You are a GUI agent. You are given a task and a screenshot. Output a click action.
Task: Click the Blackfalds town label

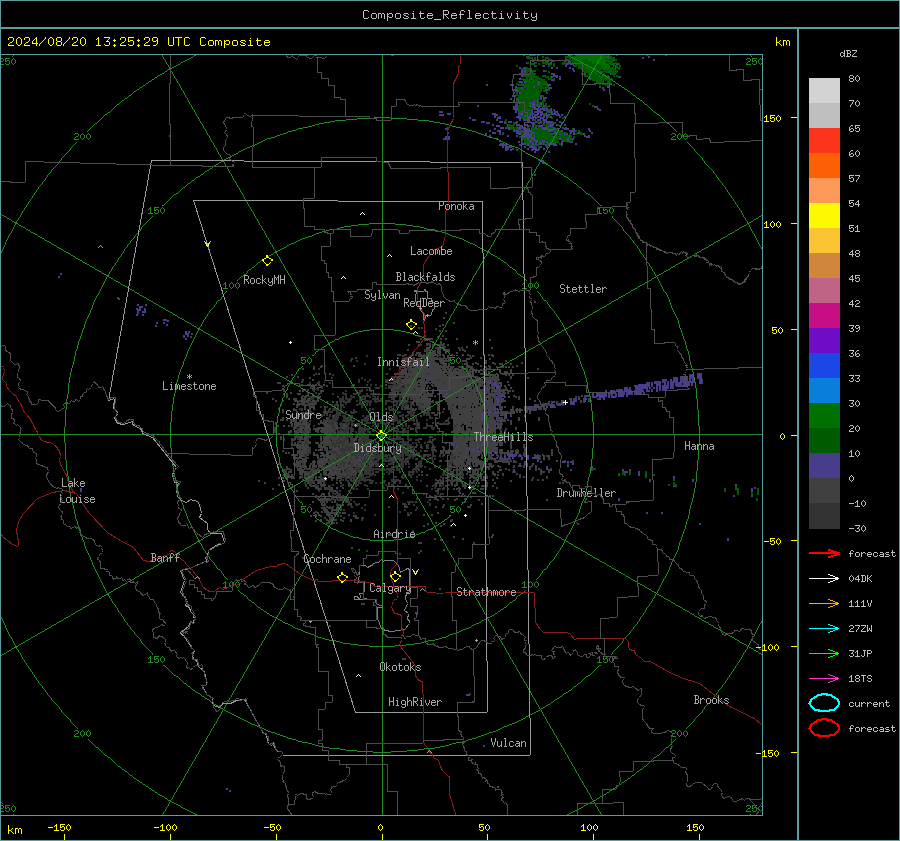pos(425,277)
